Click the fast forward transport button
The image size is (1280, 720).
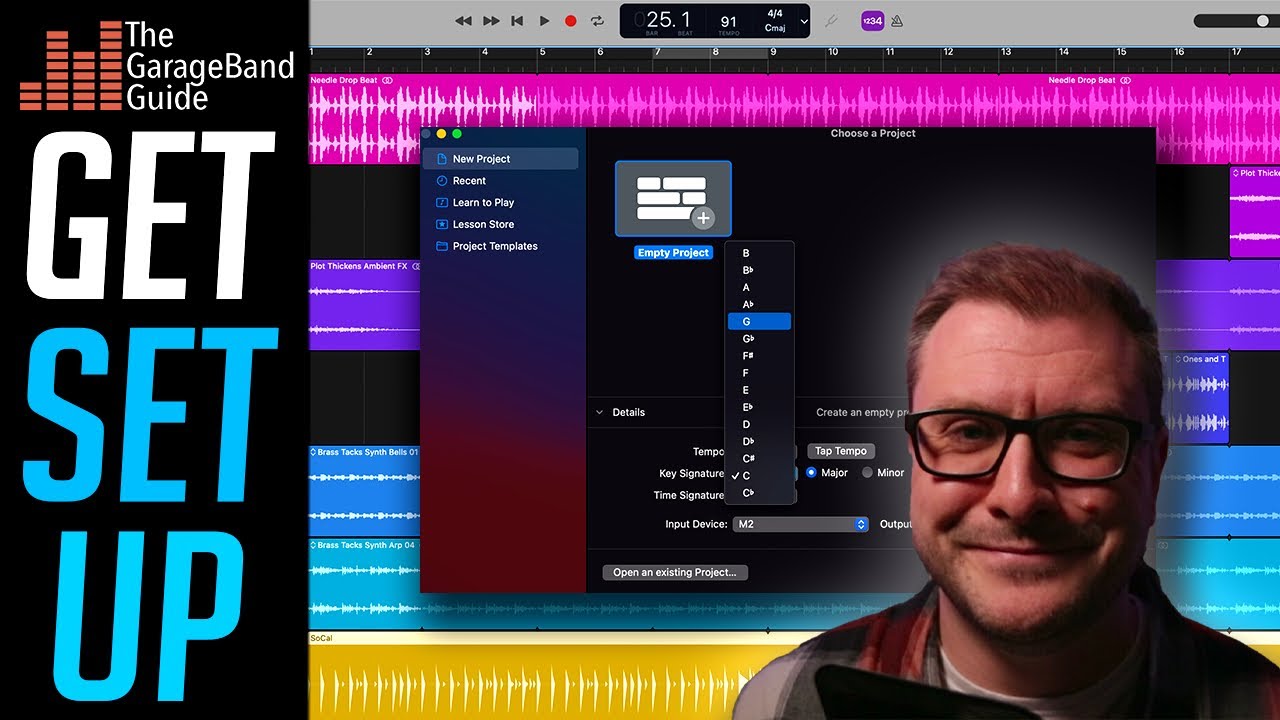click(x=491, y=21)
